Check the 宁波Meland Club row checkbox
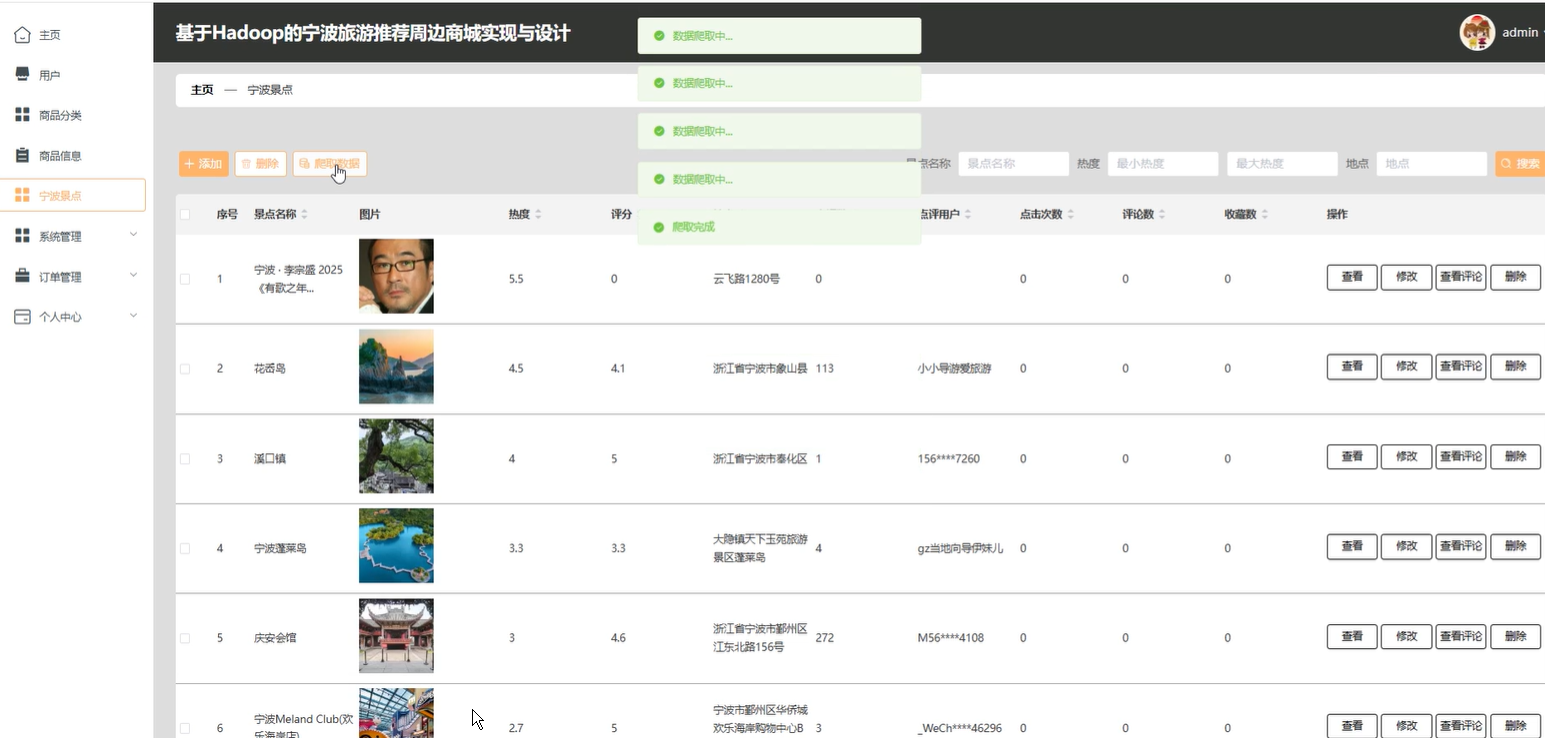The width and height of the screenshot is (1545, 738). coord(185,728)
